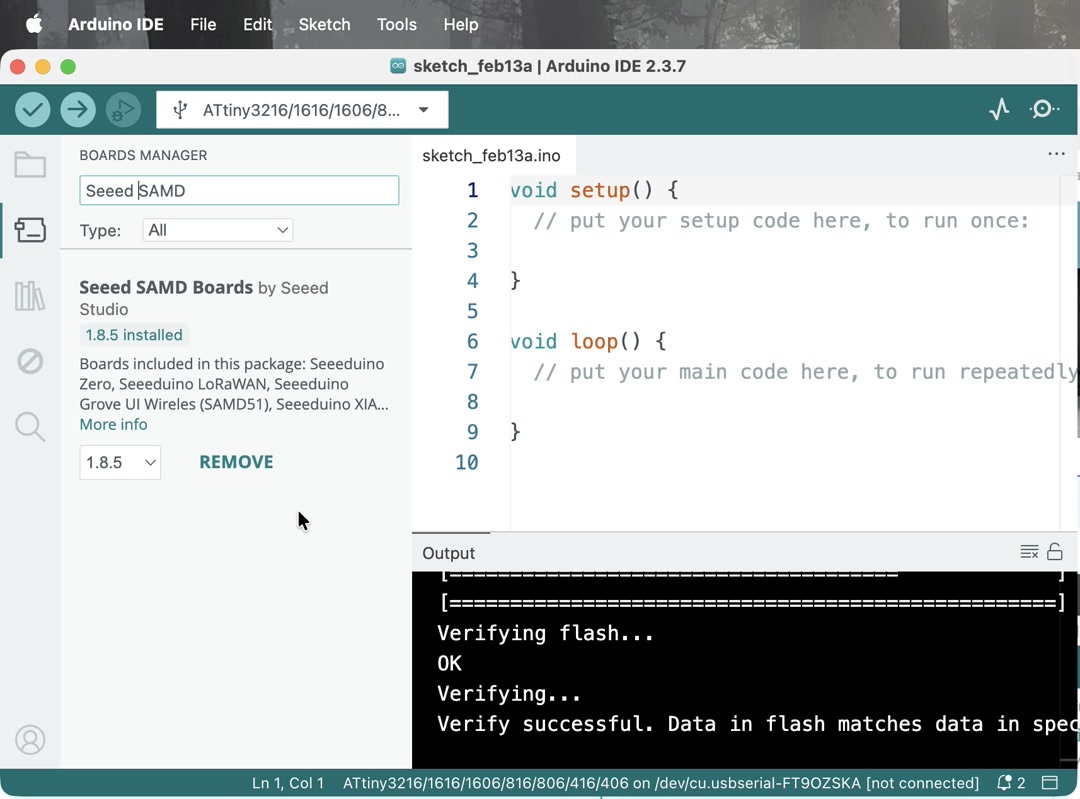This screenshot has height=799, width=1080.
Task: Start the Debug button in toolbar
Action: click(x=123, y=110)
